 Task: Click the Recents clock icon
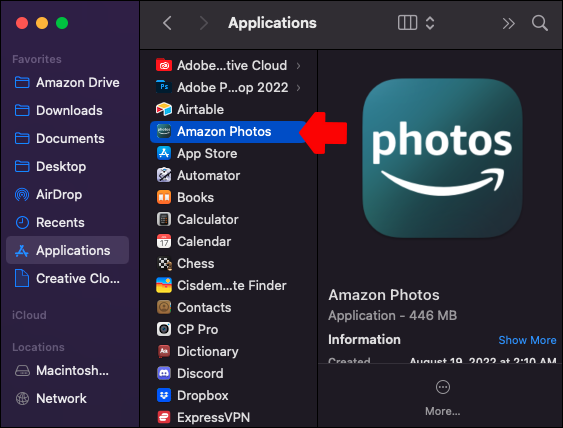pos(22,223)
